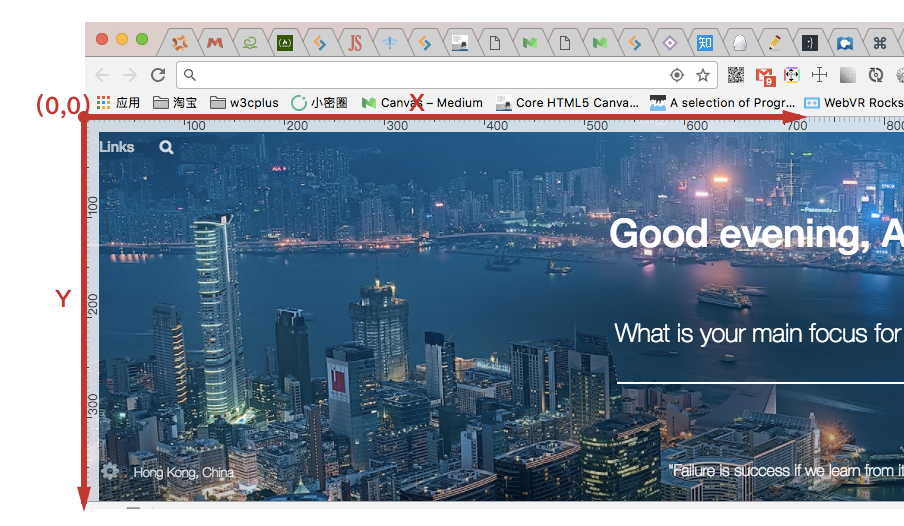Open the w3cplus bookmarks folder
904x526 pixels.
(x=244, y=103)
